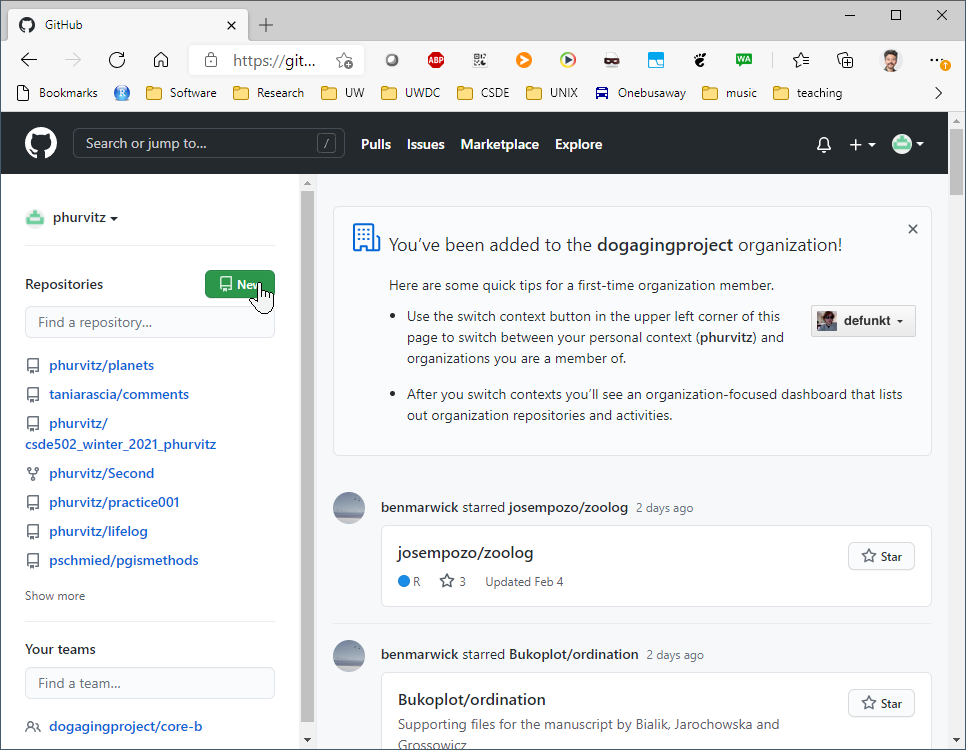Viewport: 966px width, 750px height.
Task: Star the Bukoplot/ordination repository
Action: click(881, 703)
